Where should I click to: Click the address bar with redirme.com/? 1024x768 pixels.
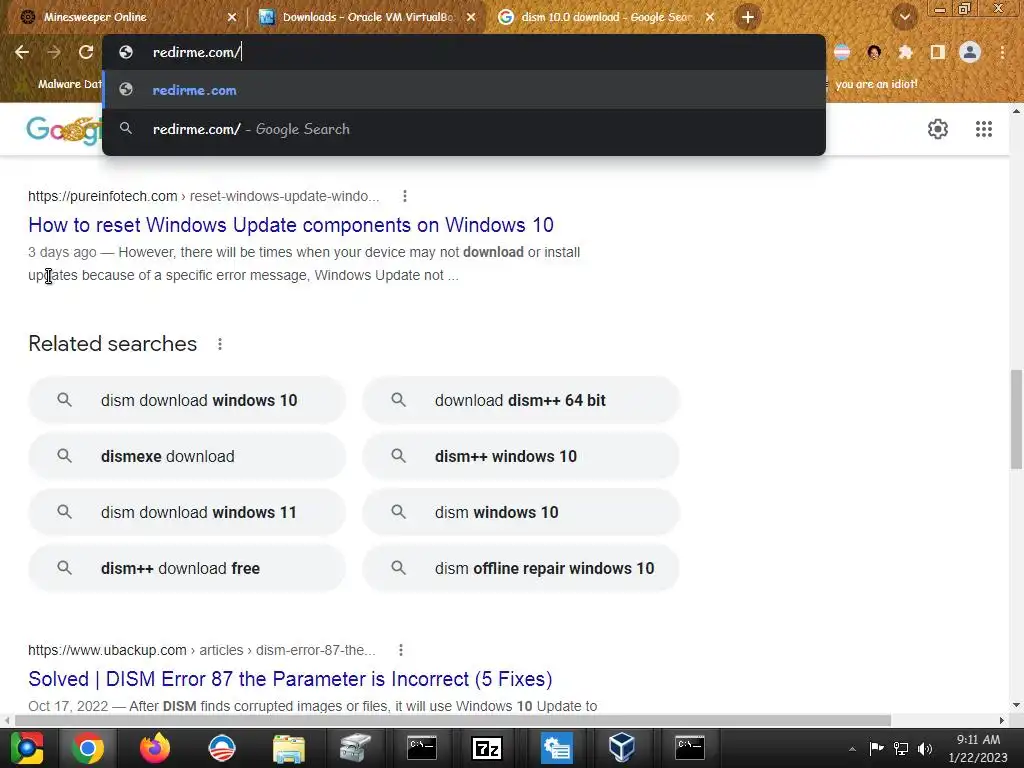[x=464, y=52]
